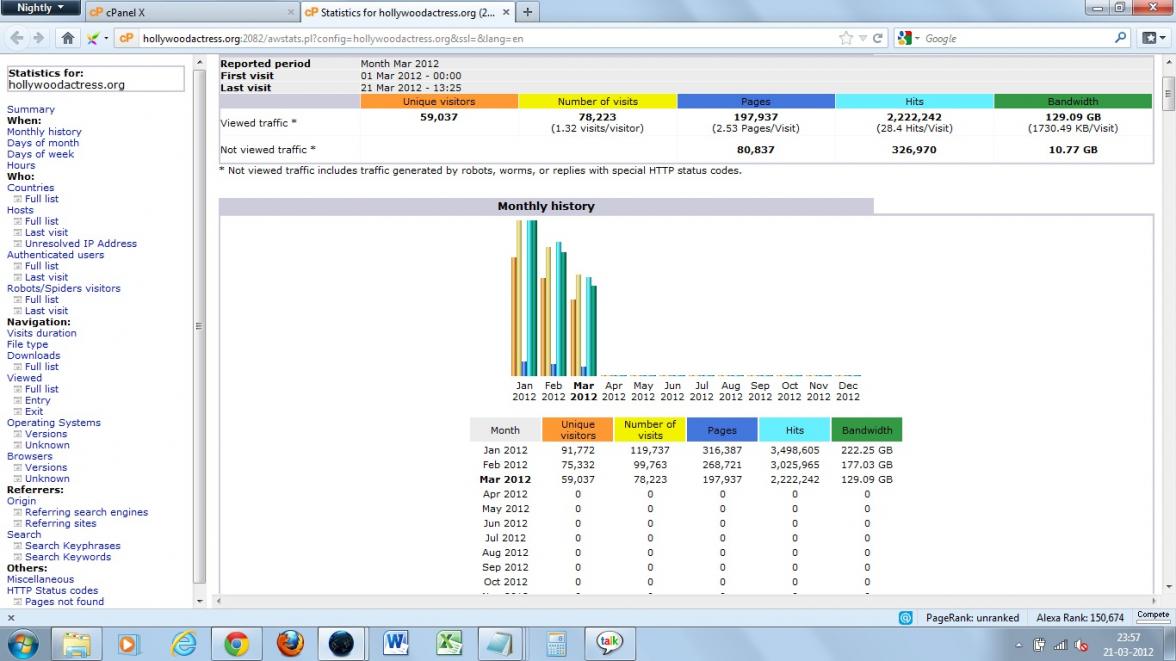
Task: Click the cPanel site identity icon in address bar
Action: click(x=126, y=38)
